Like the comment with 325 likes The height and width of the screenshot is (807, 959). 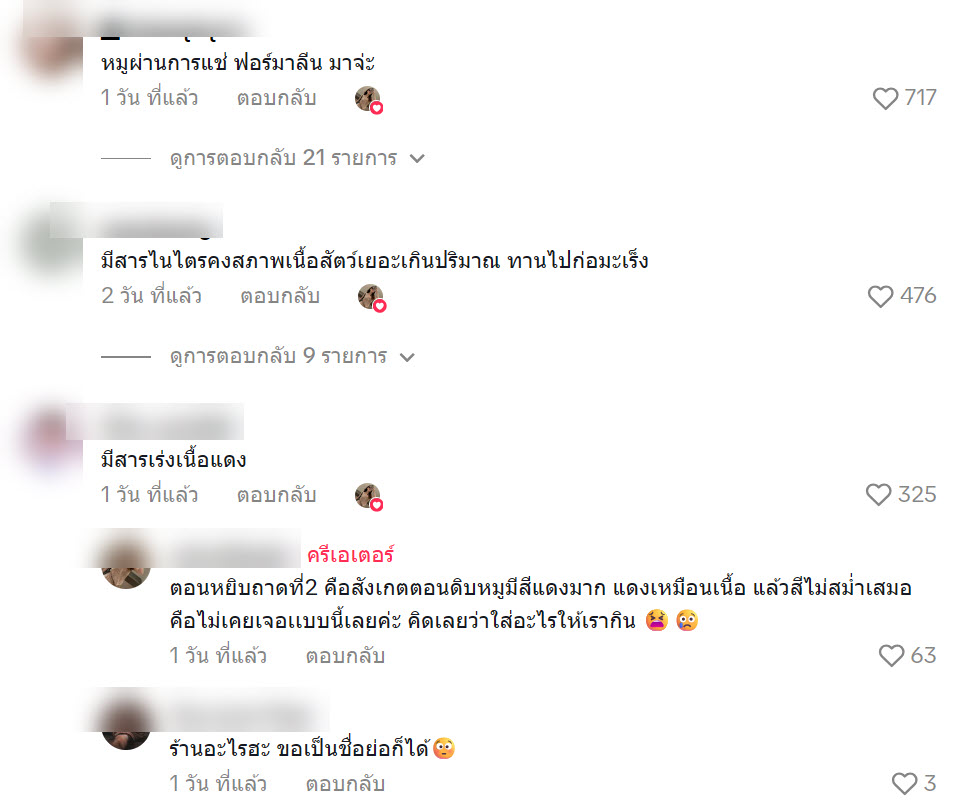point(878,495)
